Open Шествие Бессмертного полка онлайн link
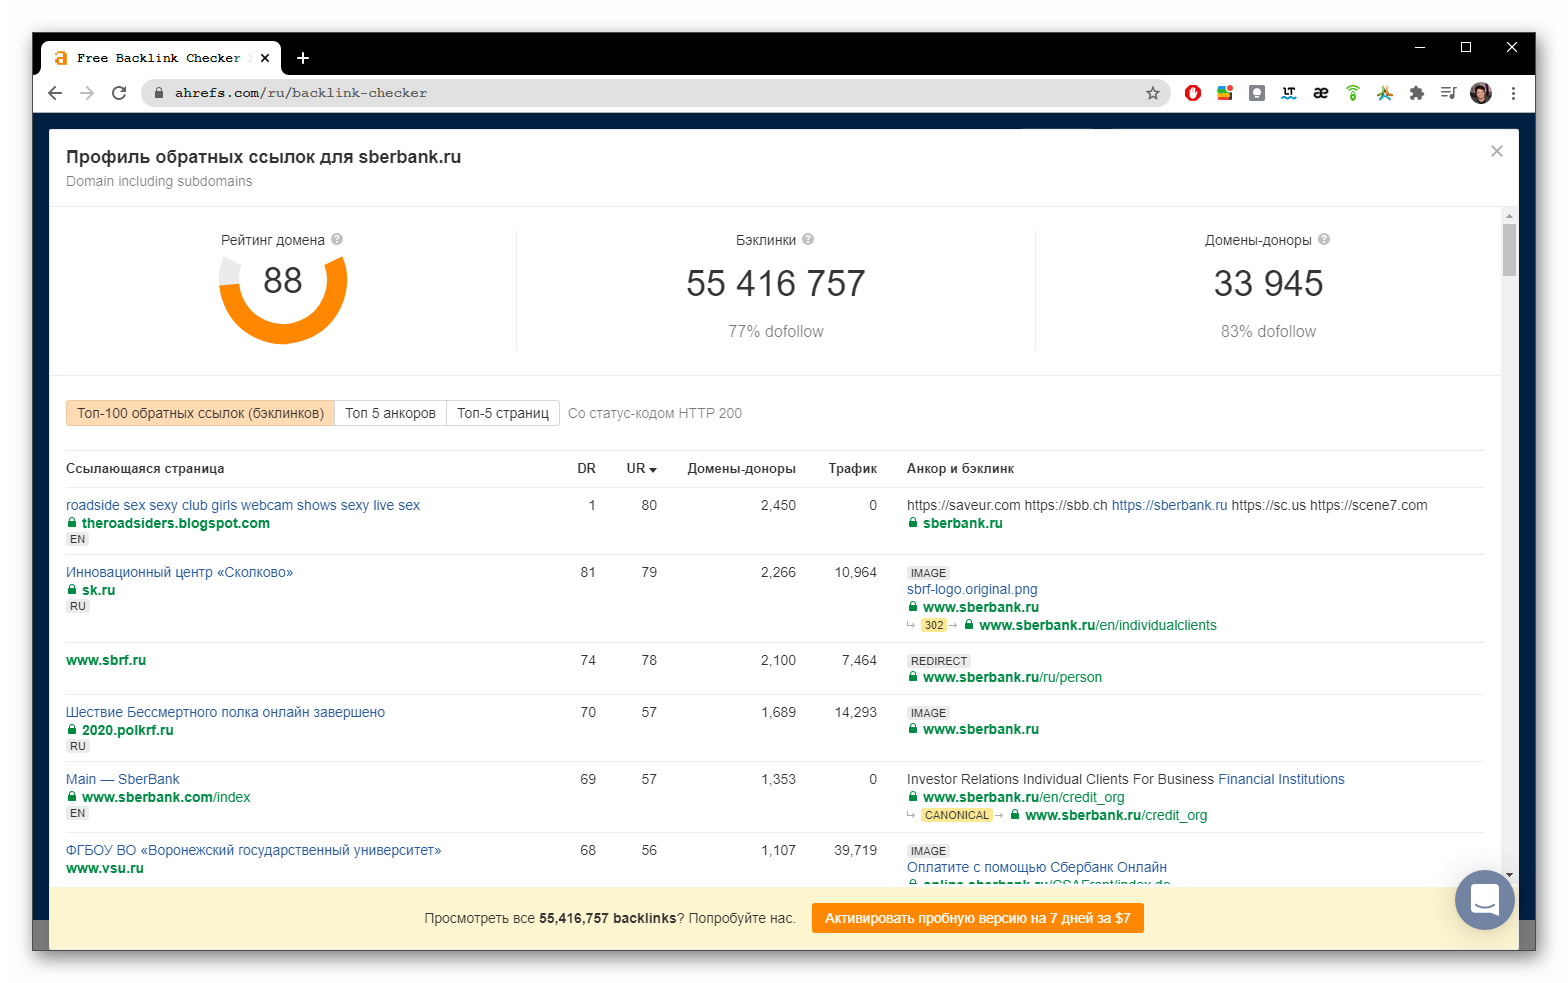1568x983 pixels. [225, 712]
